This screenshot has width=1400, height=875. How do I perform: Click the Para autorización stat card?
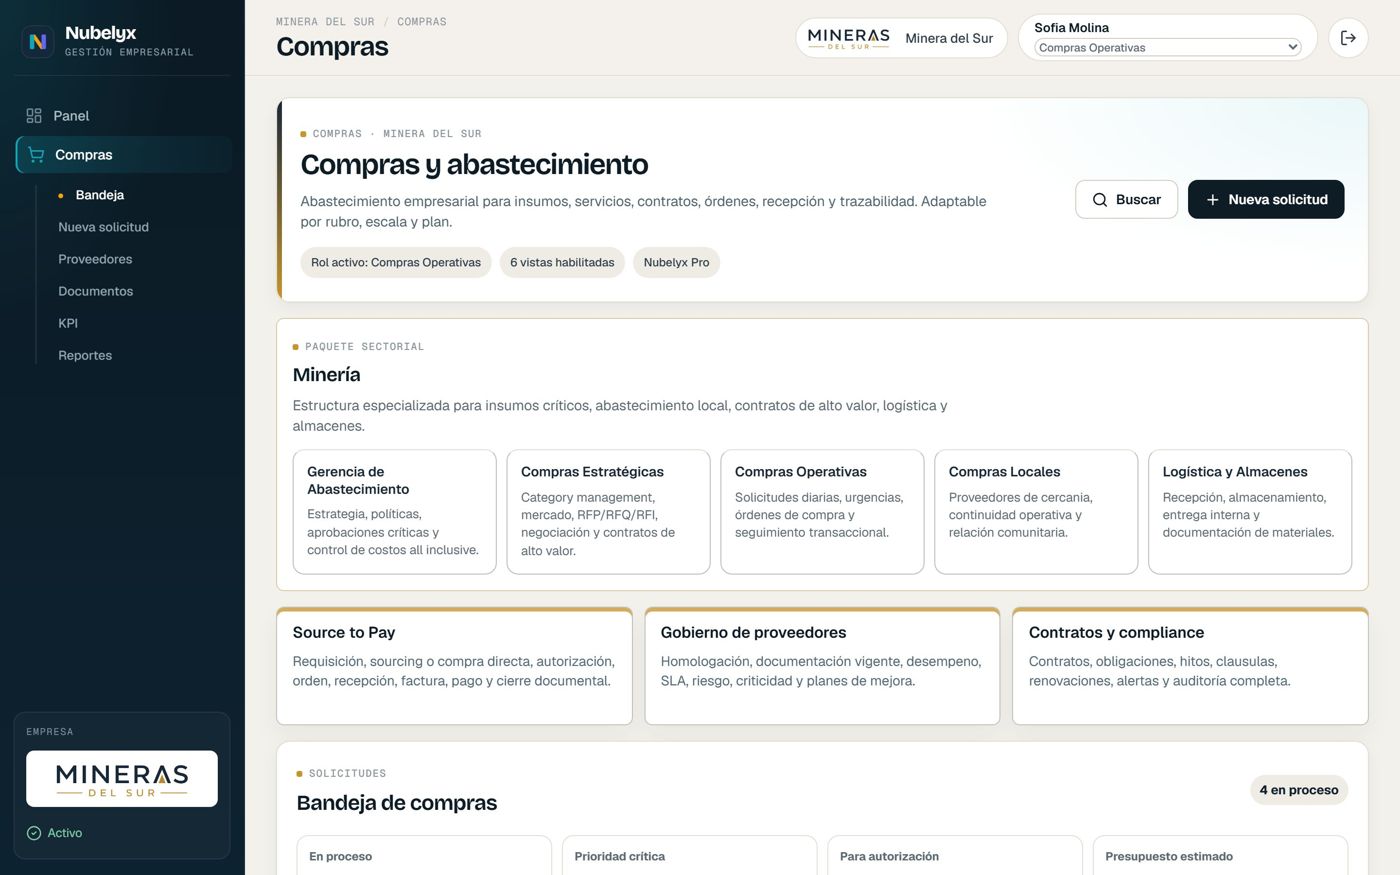click(x=955, y=856)
